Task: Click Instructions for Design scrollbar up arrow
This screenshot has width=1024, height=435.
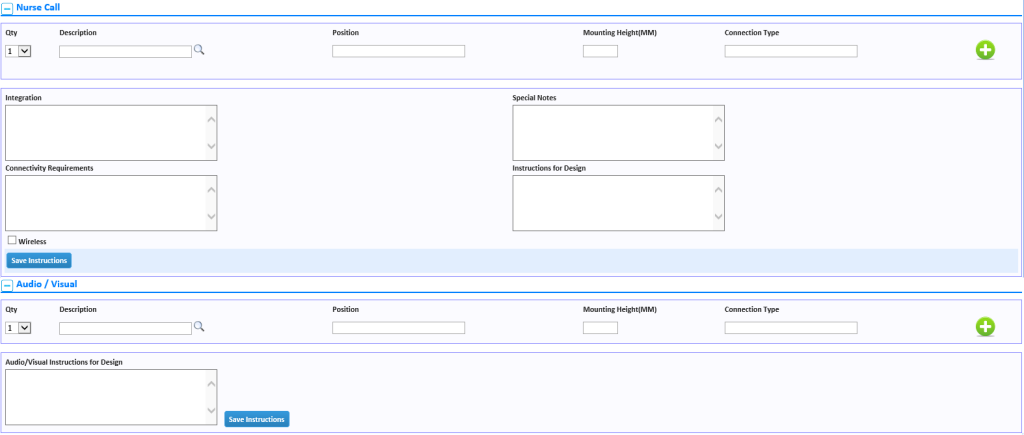Action: point(718,189)
